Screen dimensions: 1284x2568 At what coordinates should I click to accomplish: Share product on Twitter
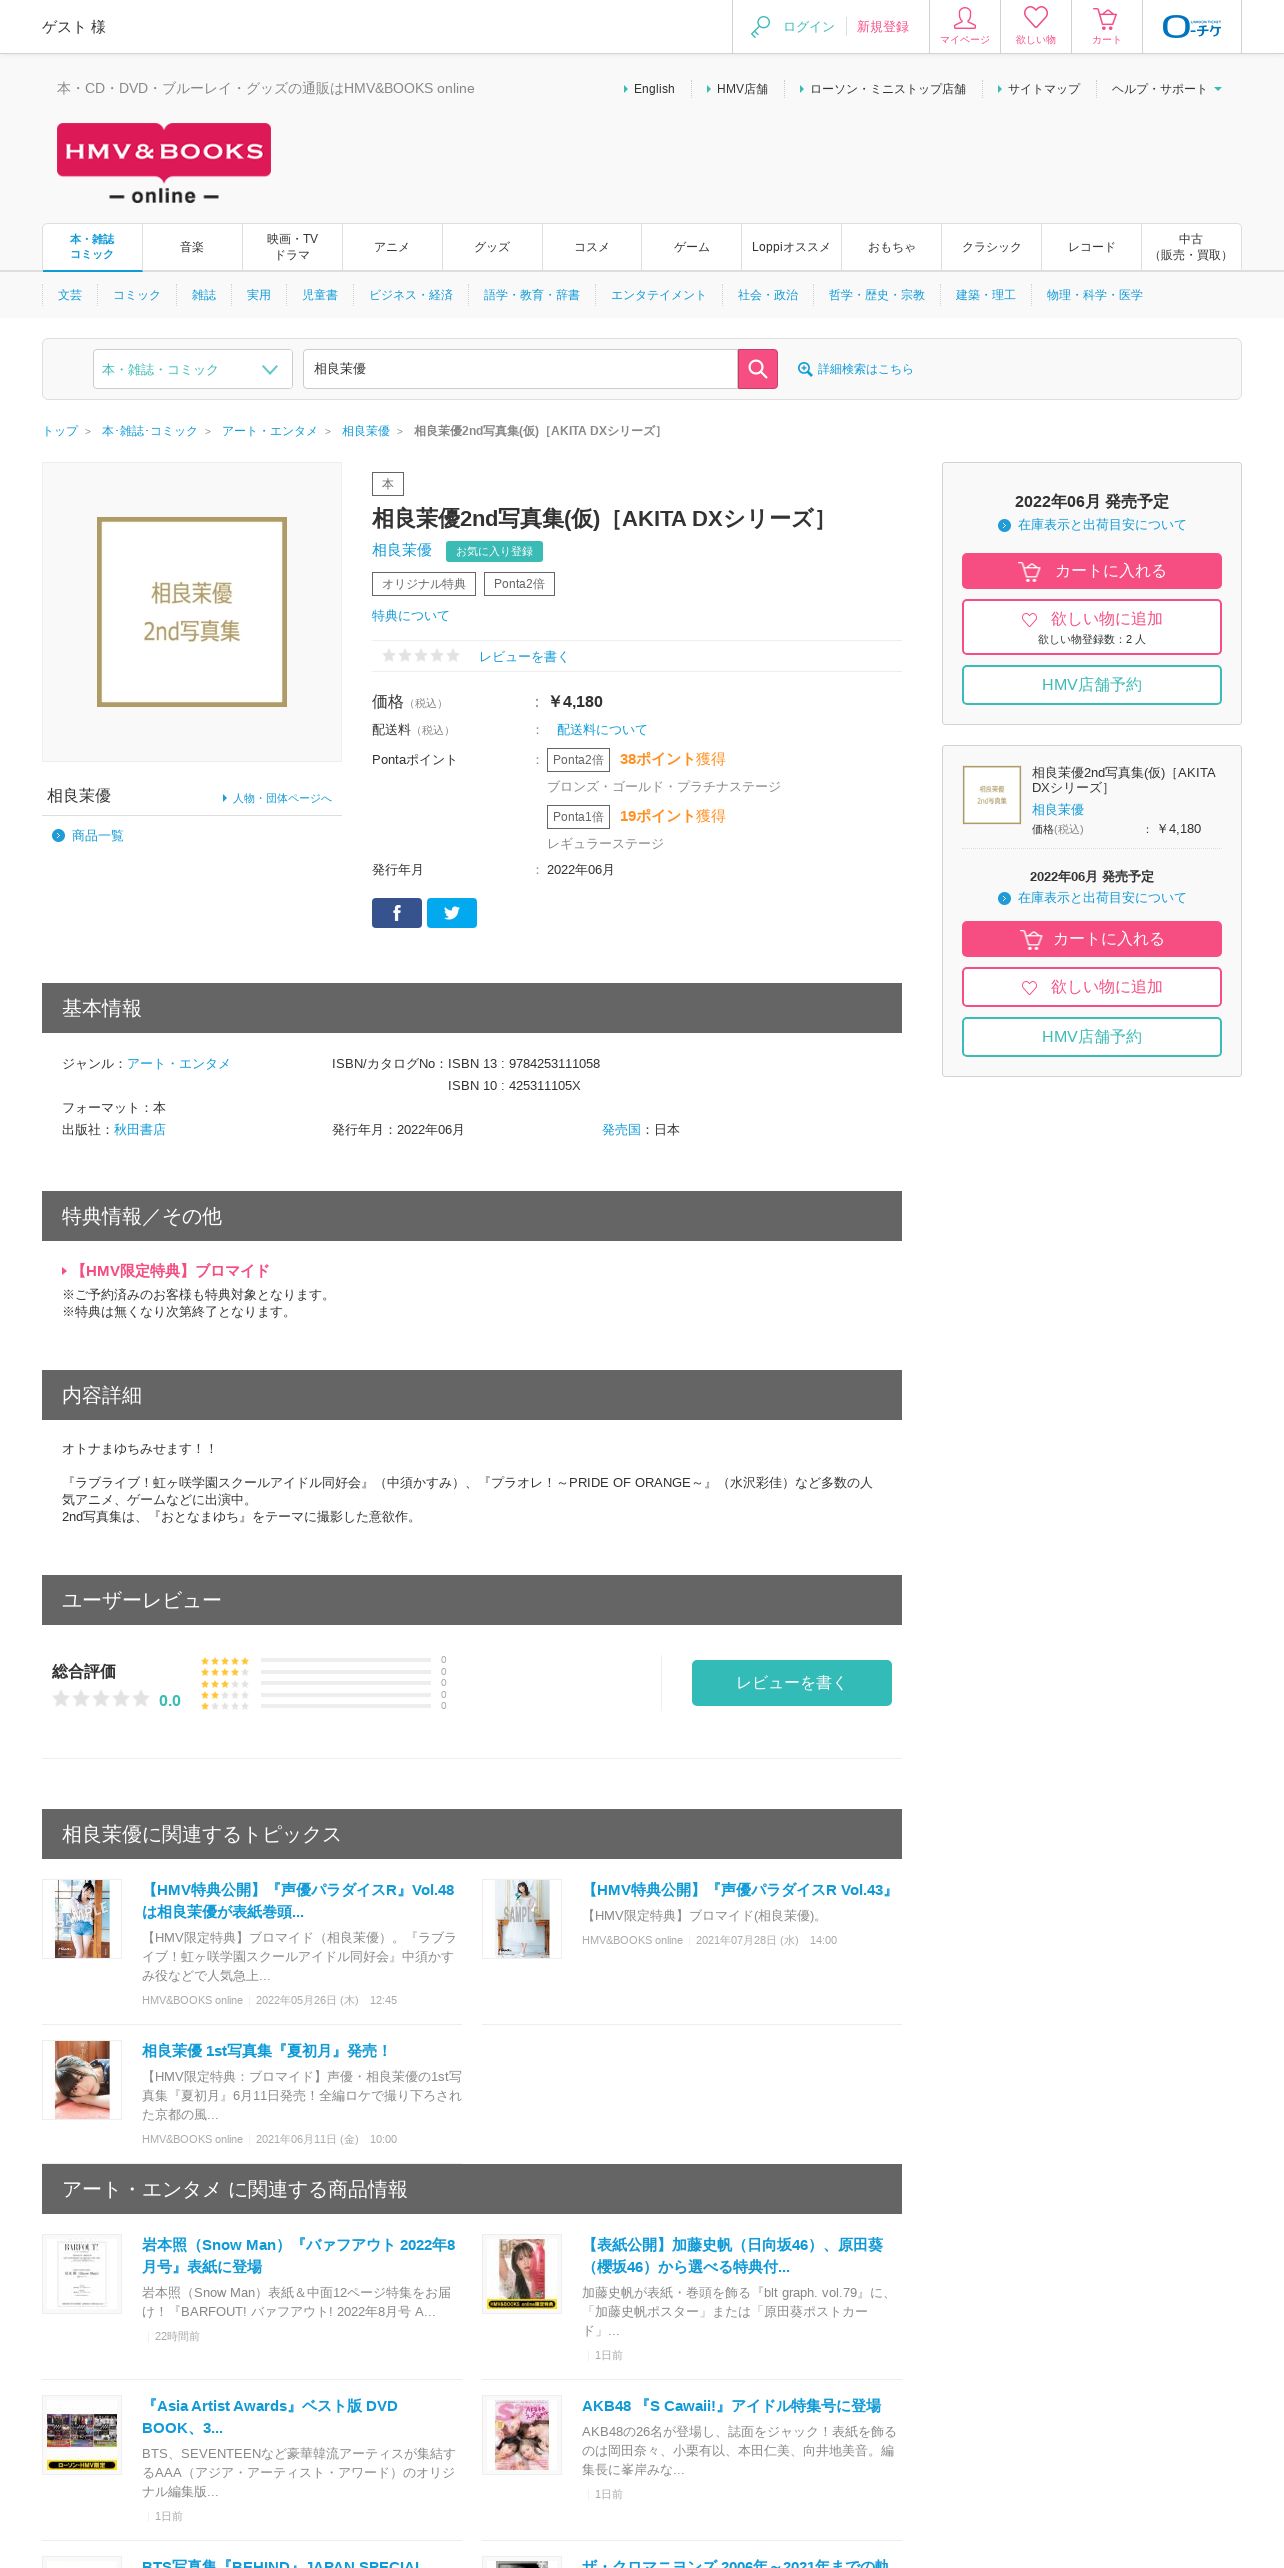[452, 913]
